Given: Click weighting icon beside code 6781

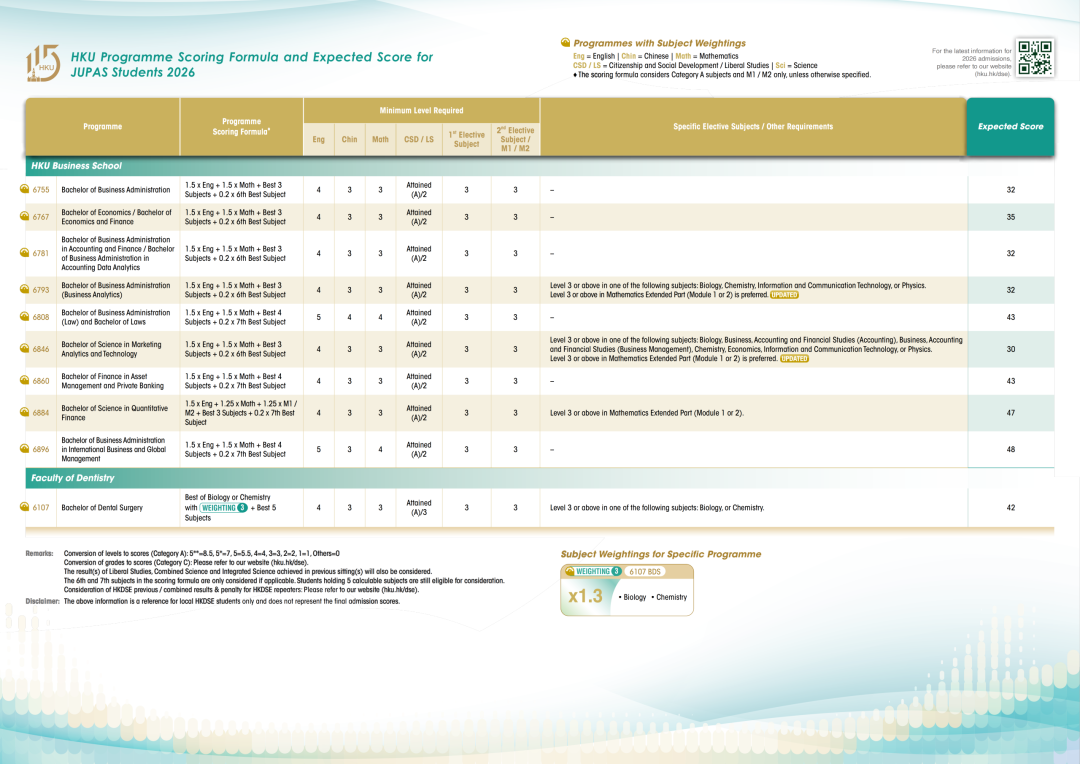Looking at the screenshot, I should (25, 253).
